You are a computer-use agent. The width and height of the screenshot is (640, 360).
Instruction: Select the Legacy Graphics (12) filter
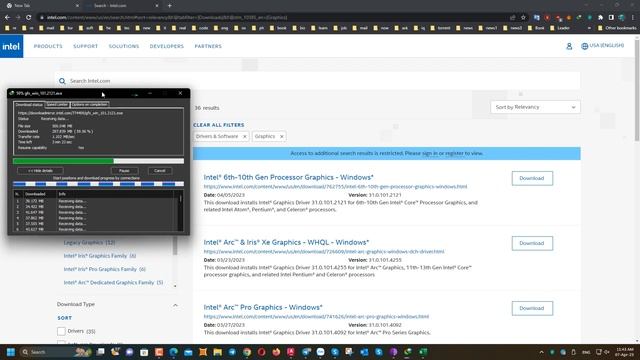click(89, 242)
